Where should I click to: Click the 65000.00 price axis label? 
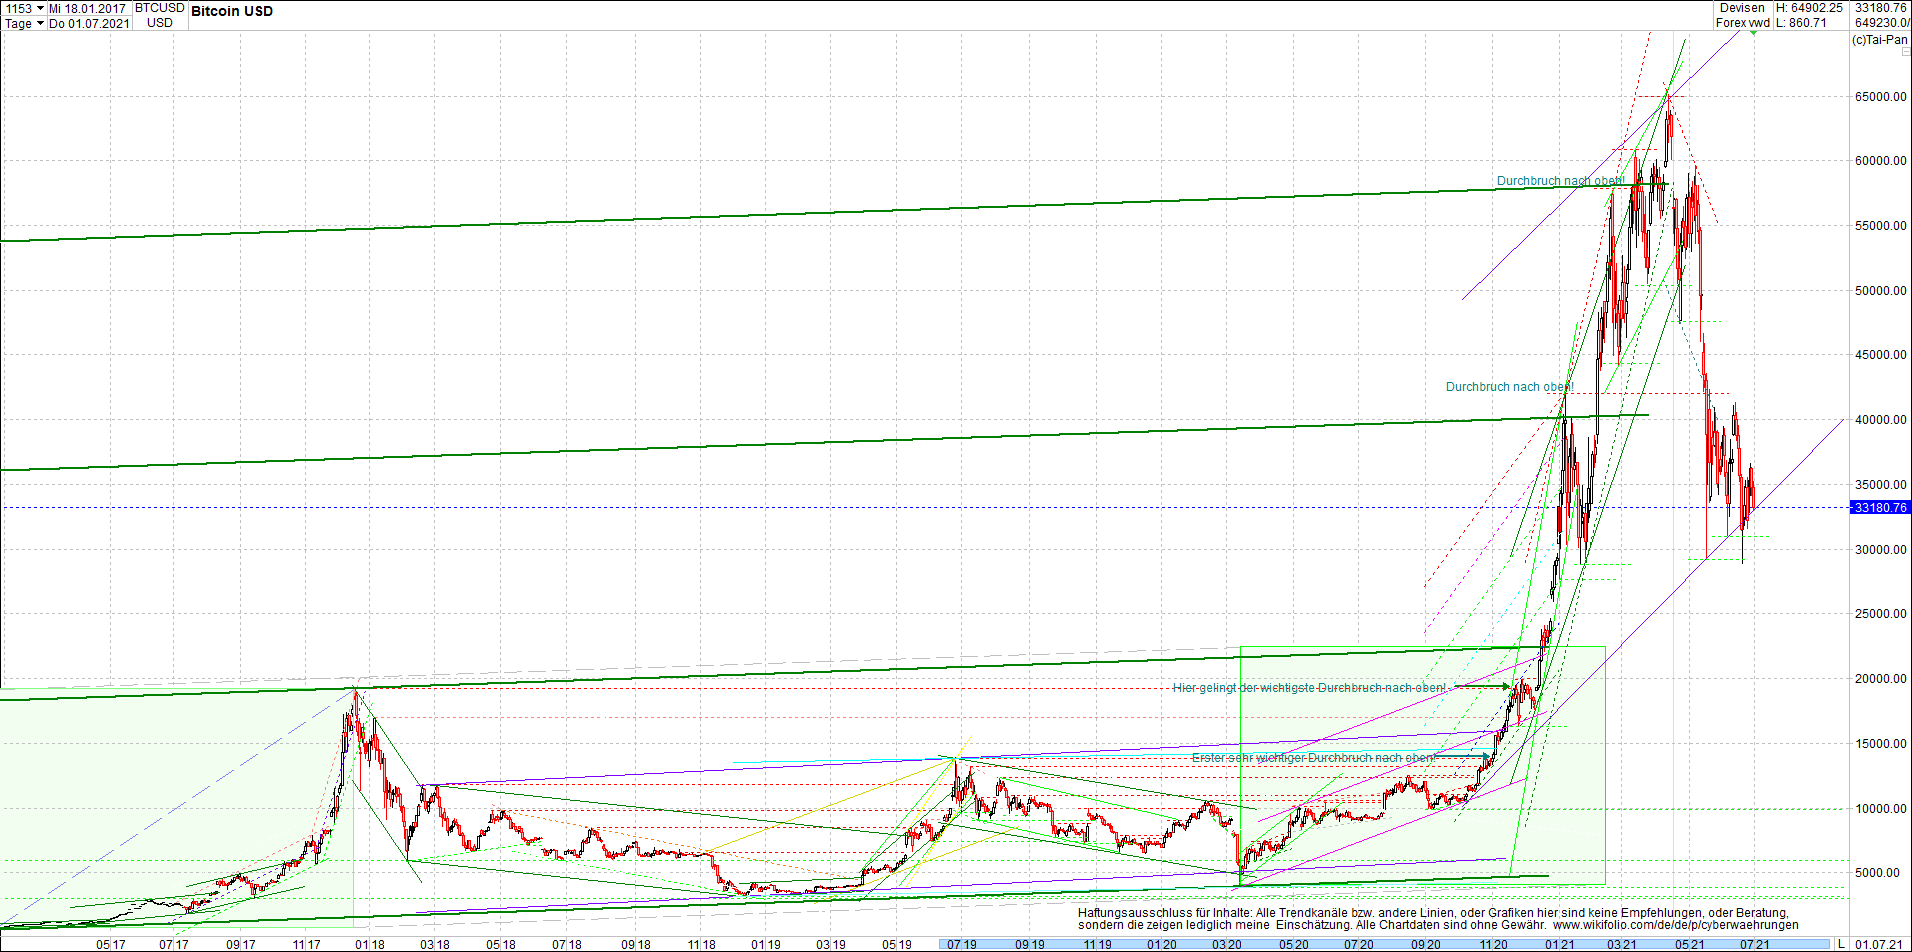[1881, 97]
